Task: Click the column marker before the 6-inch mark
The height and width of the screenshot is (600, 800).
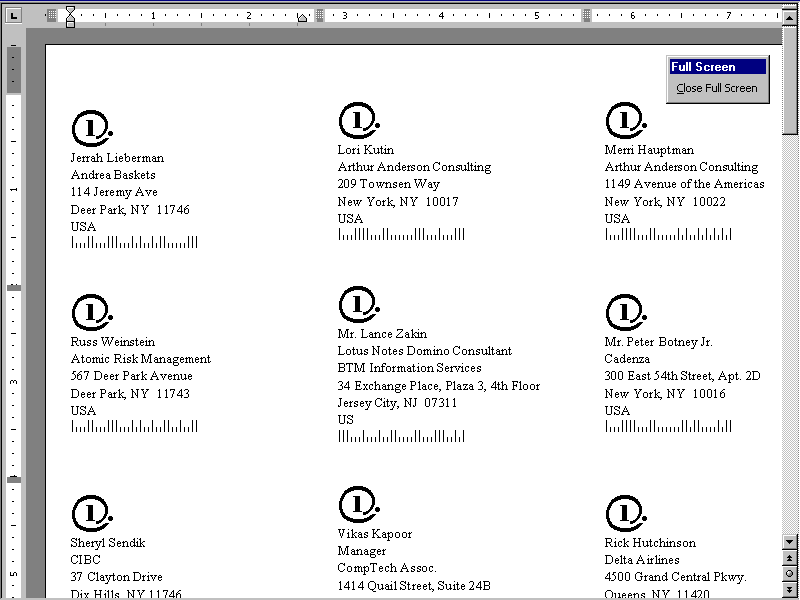Action: pos(588,15)
